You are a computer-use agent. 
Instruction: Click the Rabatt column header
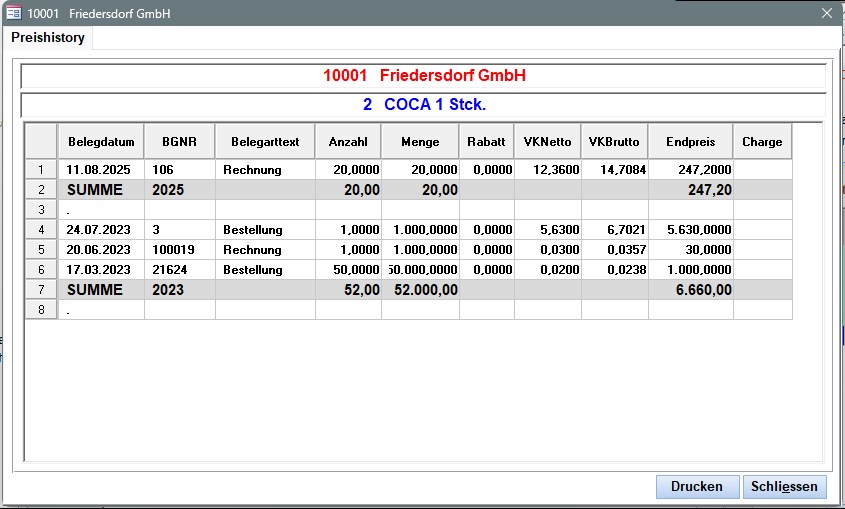coord(487,142)
